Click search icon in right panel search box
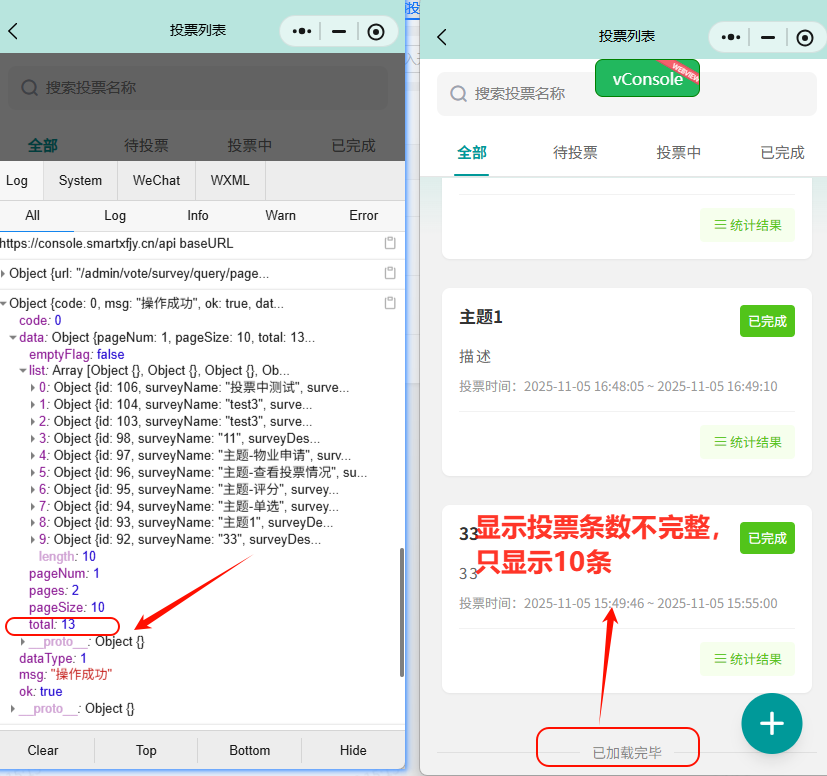827x776 pixels. tap(459, 93)
